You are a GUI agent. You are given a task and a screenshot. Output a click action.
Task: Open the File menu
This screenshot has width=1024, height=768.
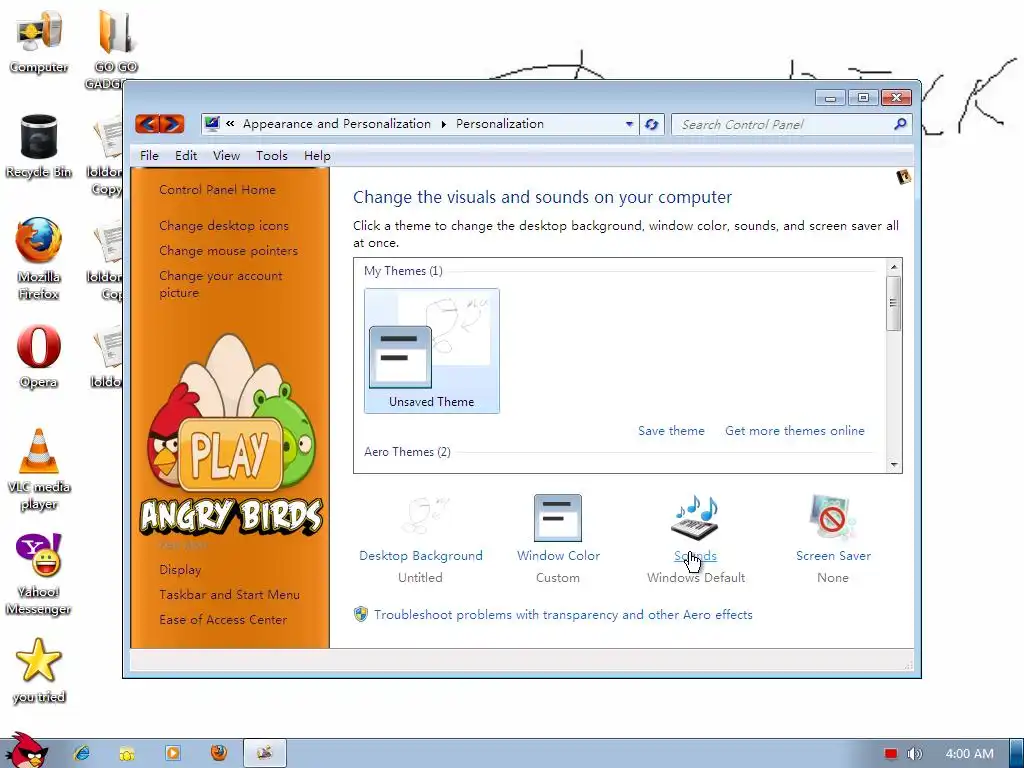click(x=149, y=155)
